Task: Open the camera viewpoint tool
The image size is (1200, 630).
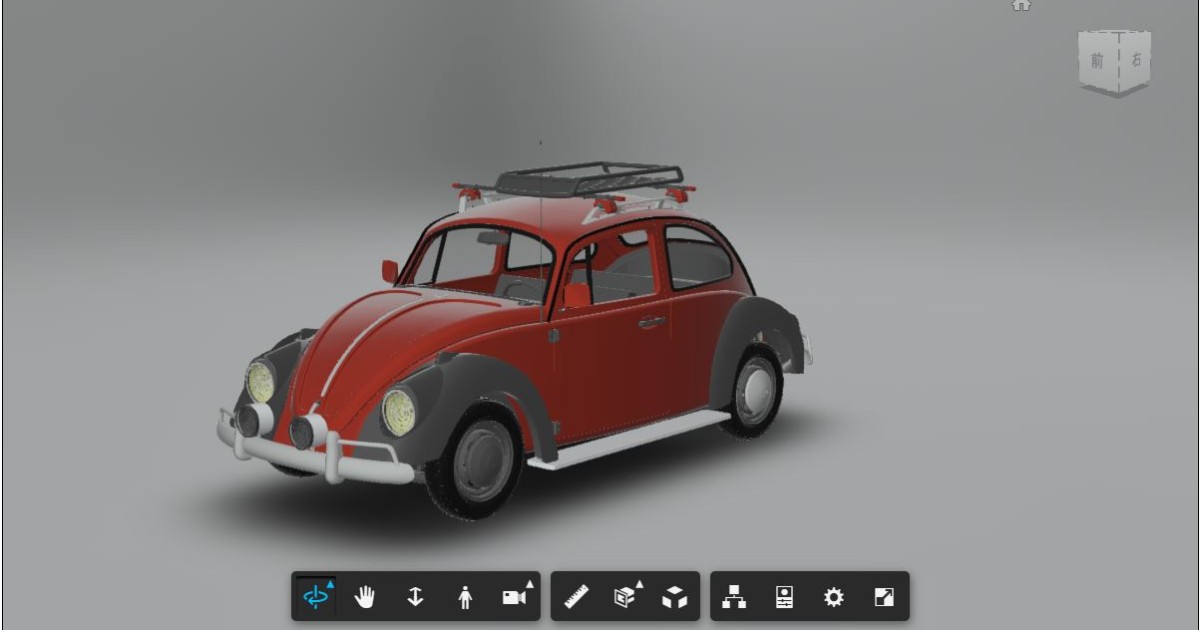Action: (512, 597)
